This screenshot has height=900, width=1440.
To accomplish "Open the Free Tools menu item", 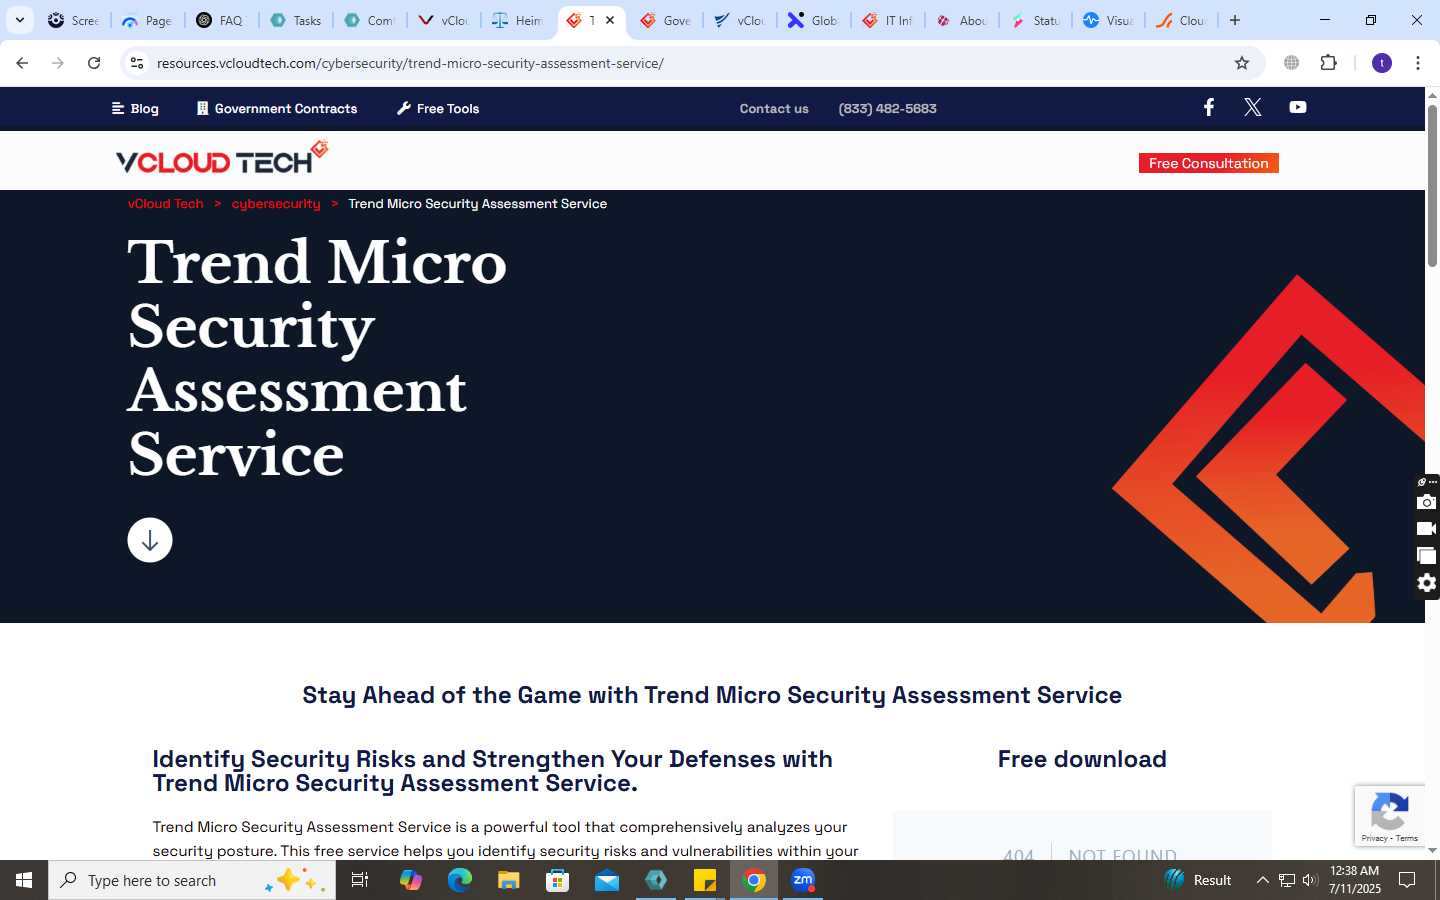I will [438, 109].
